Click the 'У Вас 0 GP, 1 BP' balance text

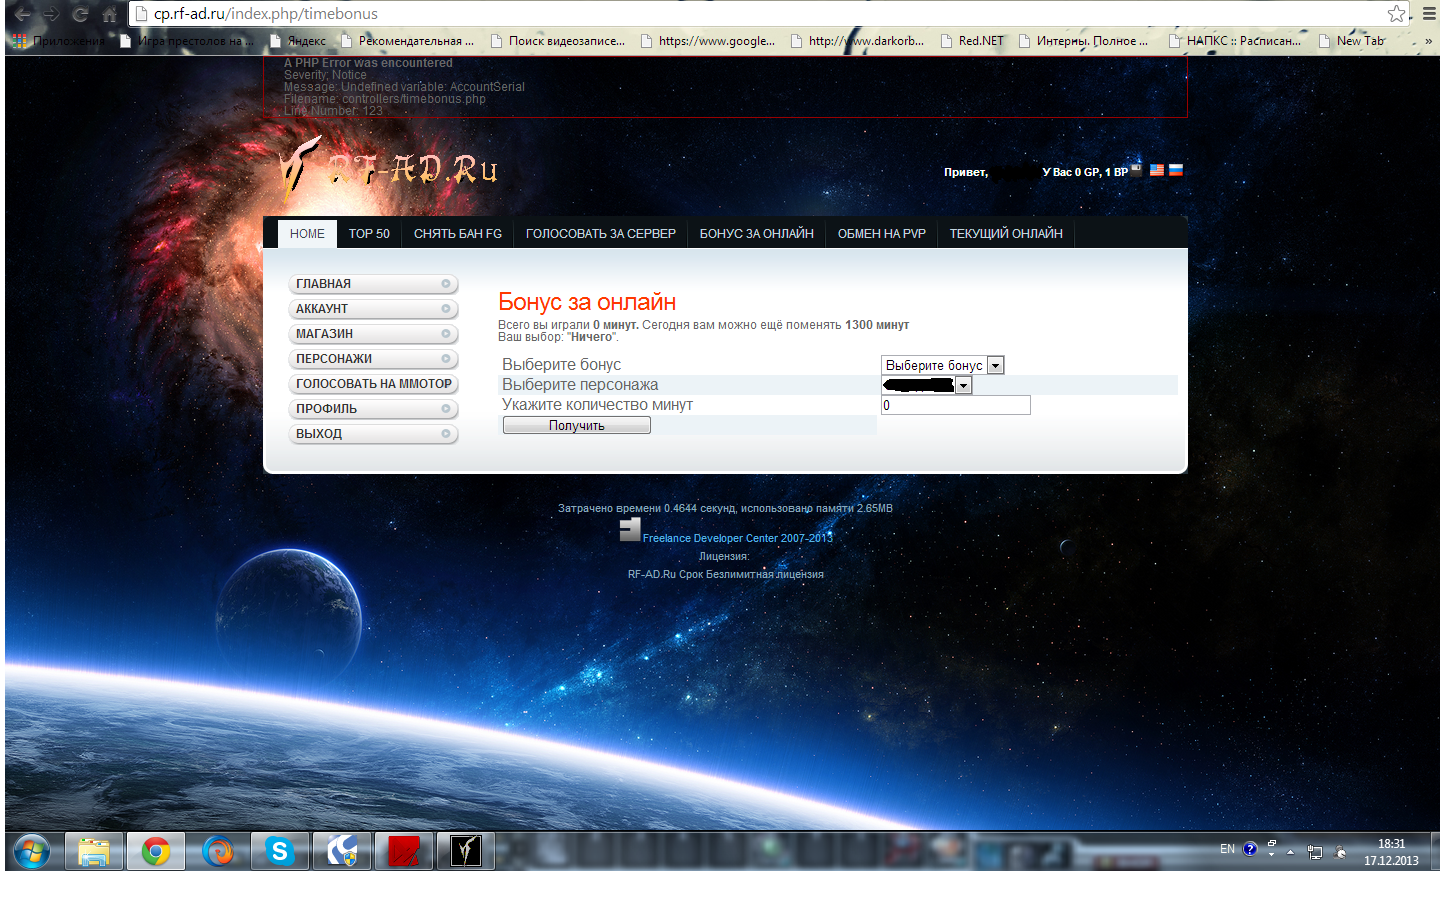(x=1085, y=172)
